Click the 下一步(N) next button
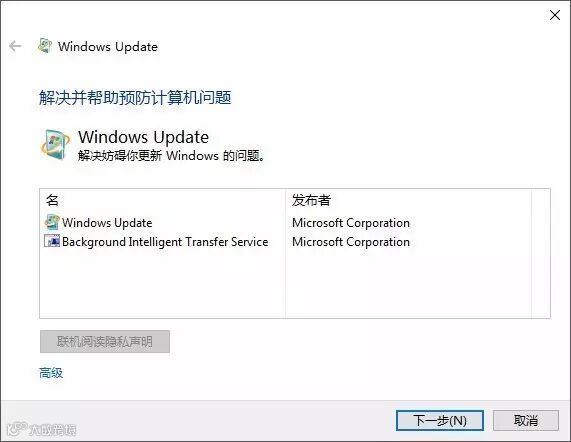571x442 pixels. [x=440, y=421]
